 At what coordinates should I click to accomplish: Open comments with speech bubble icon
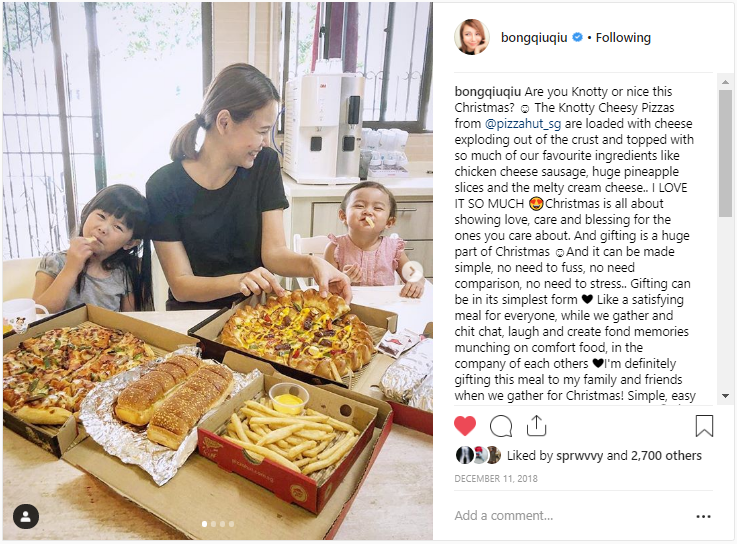501,426
